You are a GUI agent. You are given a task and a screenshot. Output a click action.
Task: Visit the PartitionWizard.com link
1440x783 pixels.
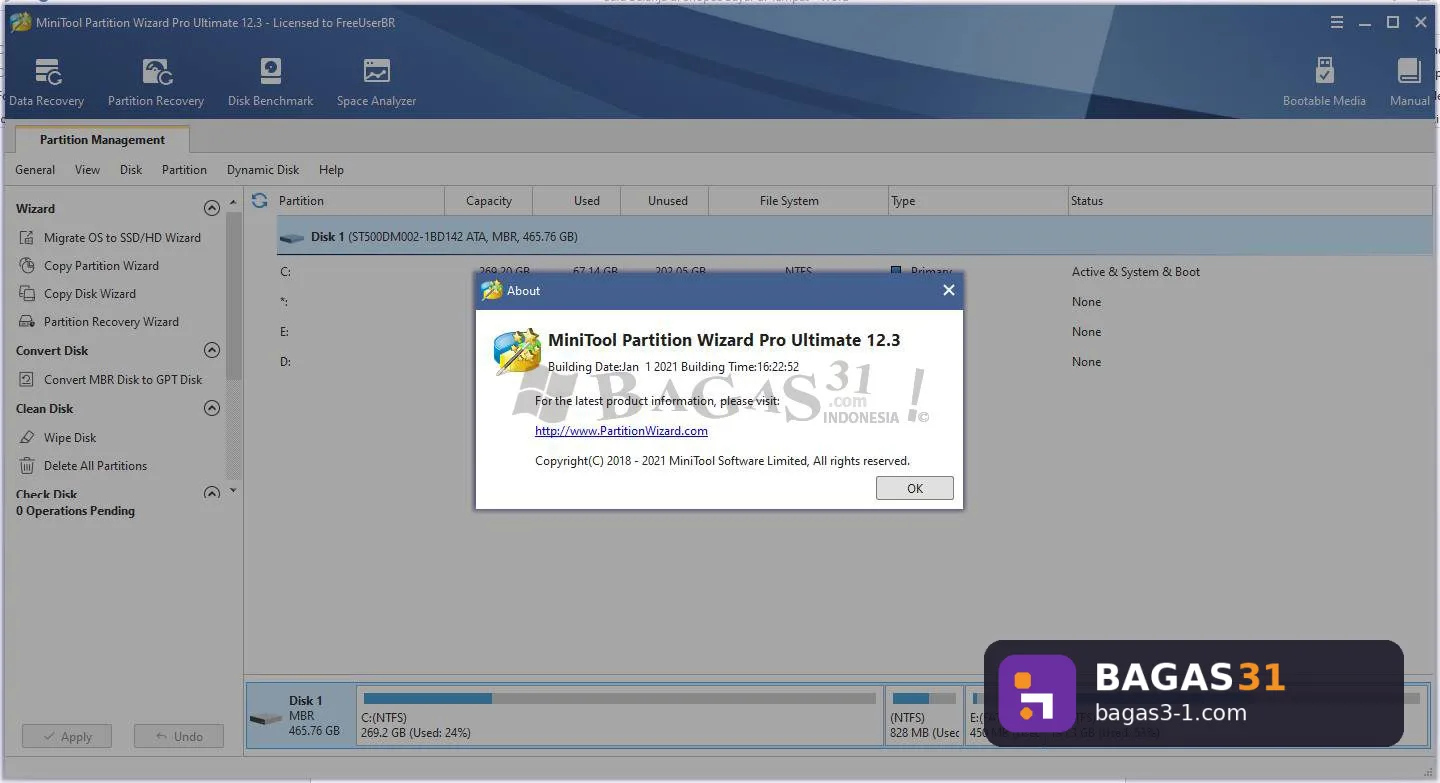(x=621, y=431)
